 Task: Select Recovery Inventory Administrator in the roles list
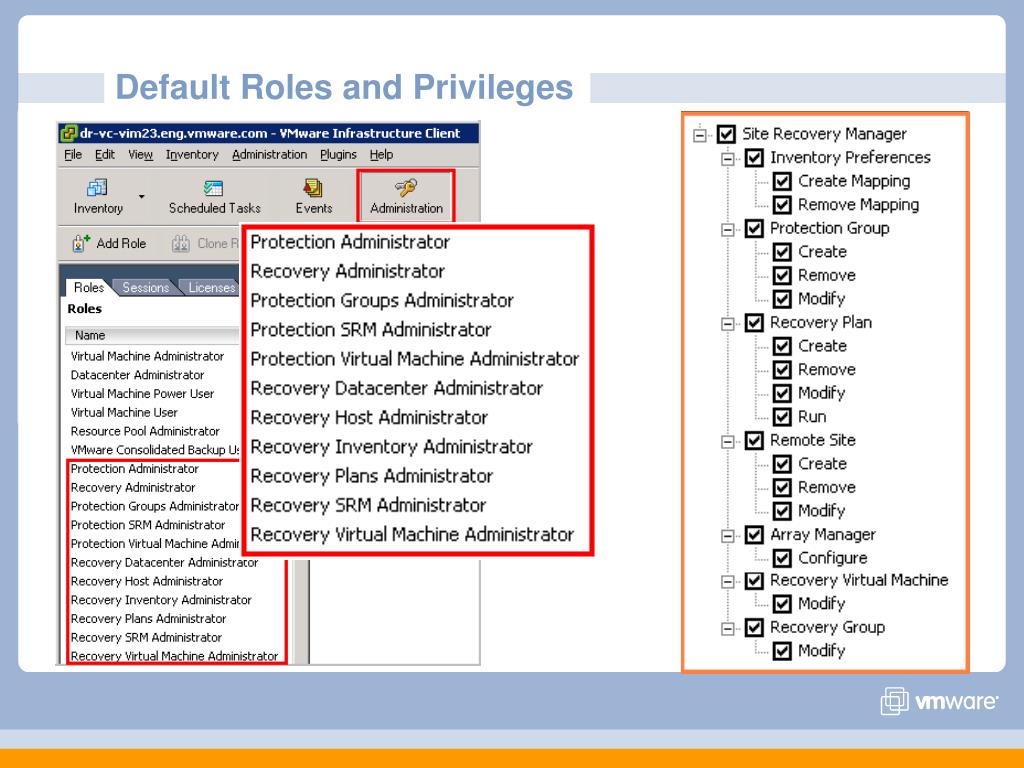(161, 600)
